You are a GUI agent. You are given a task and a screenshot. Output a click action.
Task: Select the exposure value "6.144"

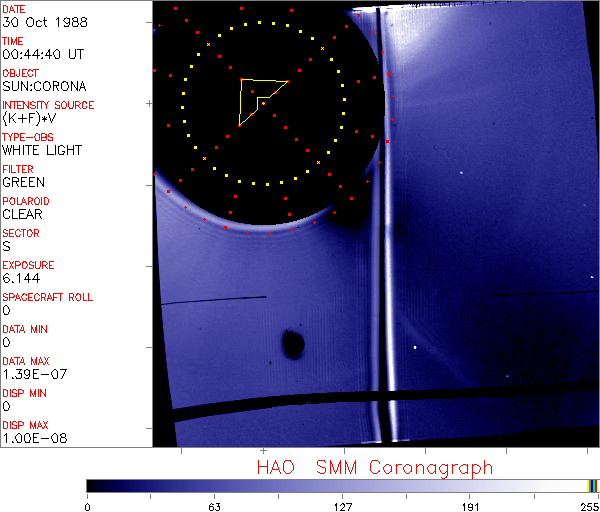(x=21, y=278)
